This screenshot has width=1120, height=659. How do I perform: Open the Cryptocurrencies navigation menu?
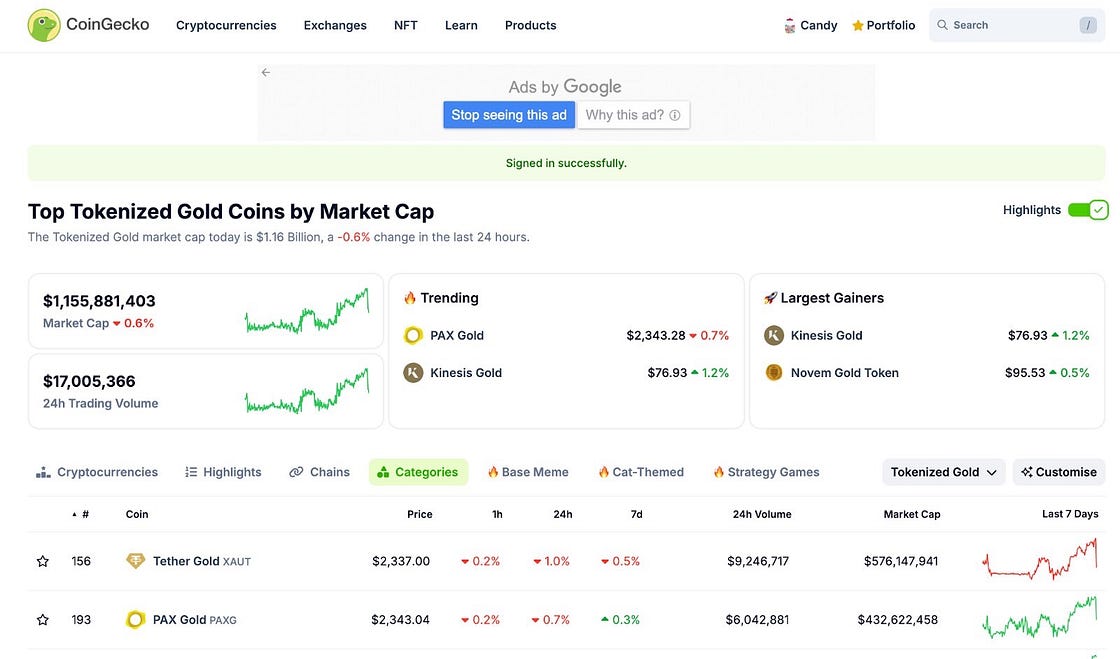[226, 25]
